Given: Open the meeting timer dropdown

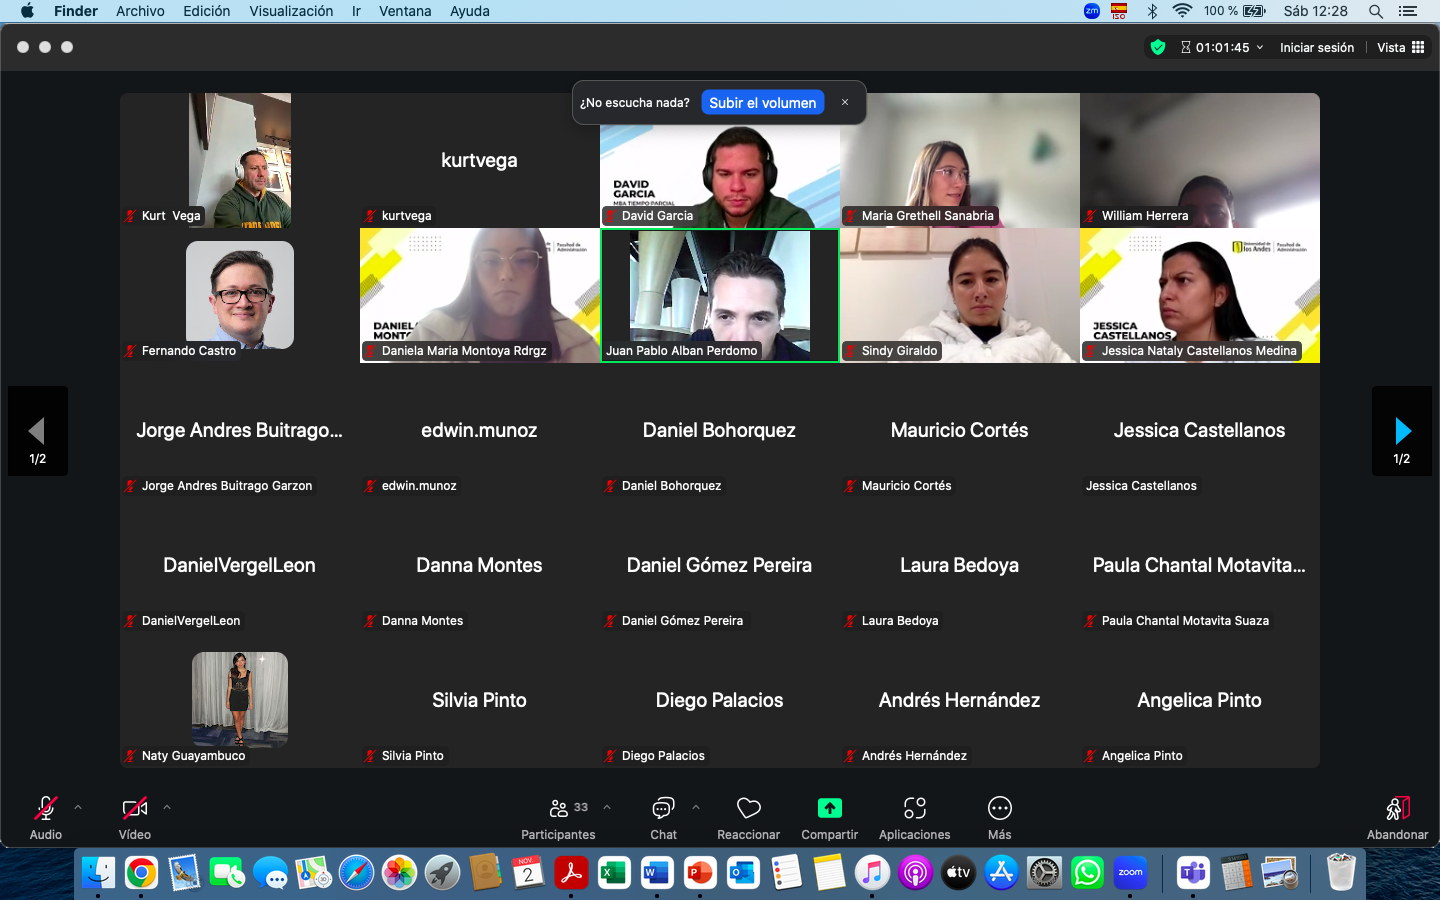Looking at the screenshot, I should pyautogui.click(x=1222, y=47).
